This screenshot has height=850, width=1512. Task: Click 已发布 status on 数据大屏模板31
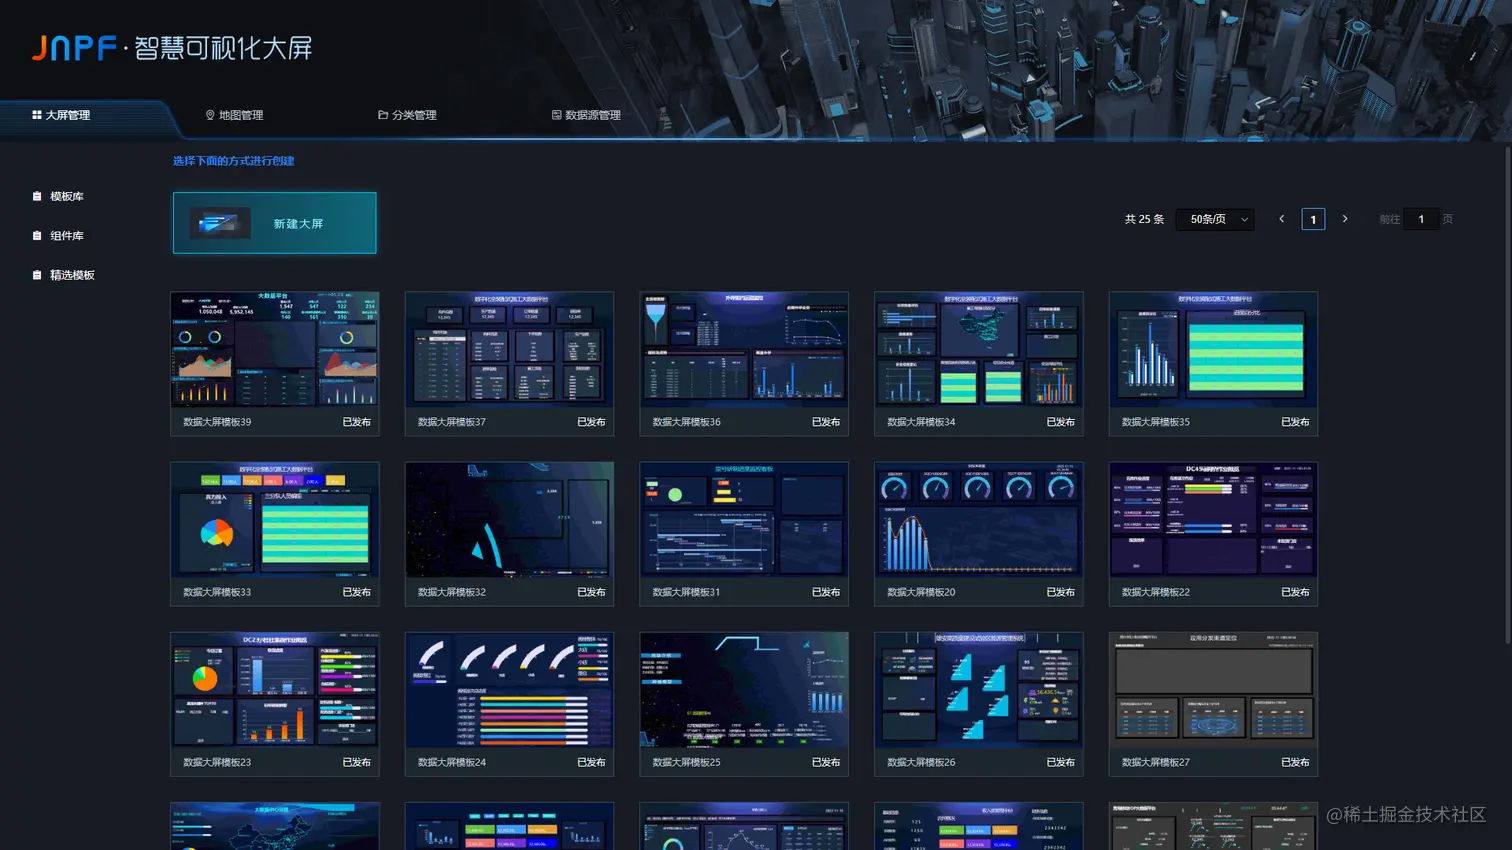[826, 592]
